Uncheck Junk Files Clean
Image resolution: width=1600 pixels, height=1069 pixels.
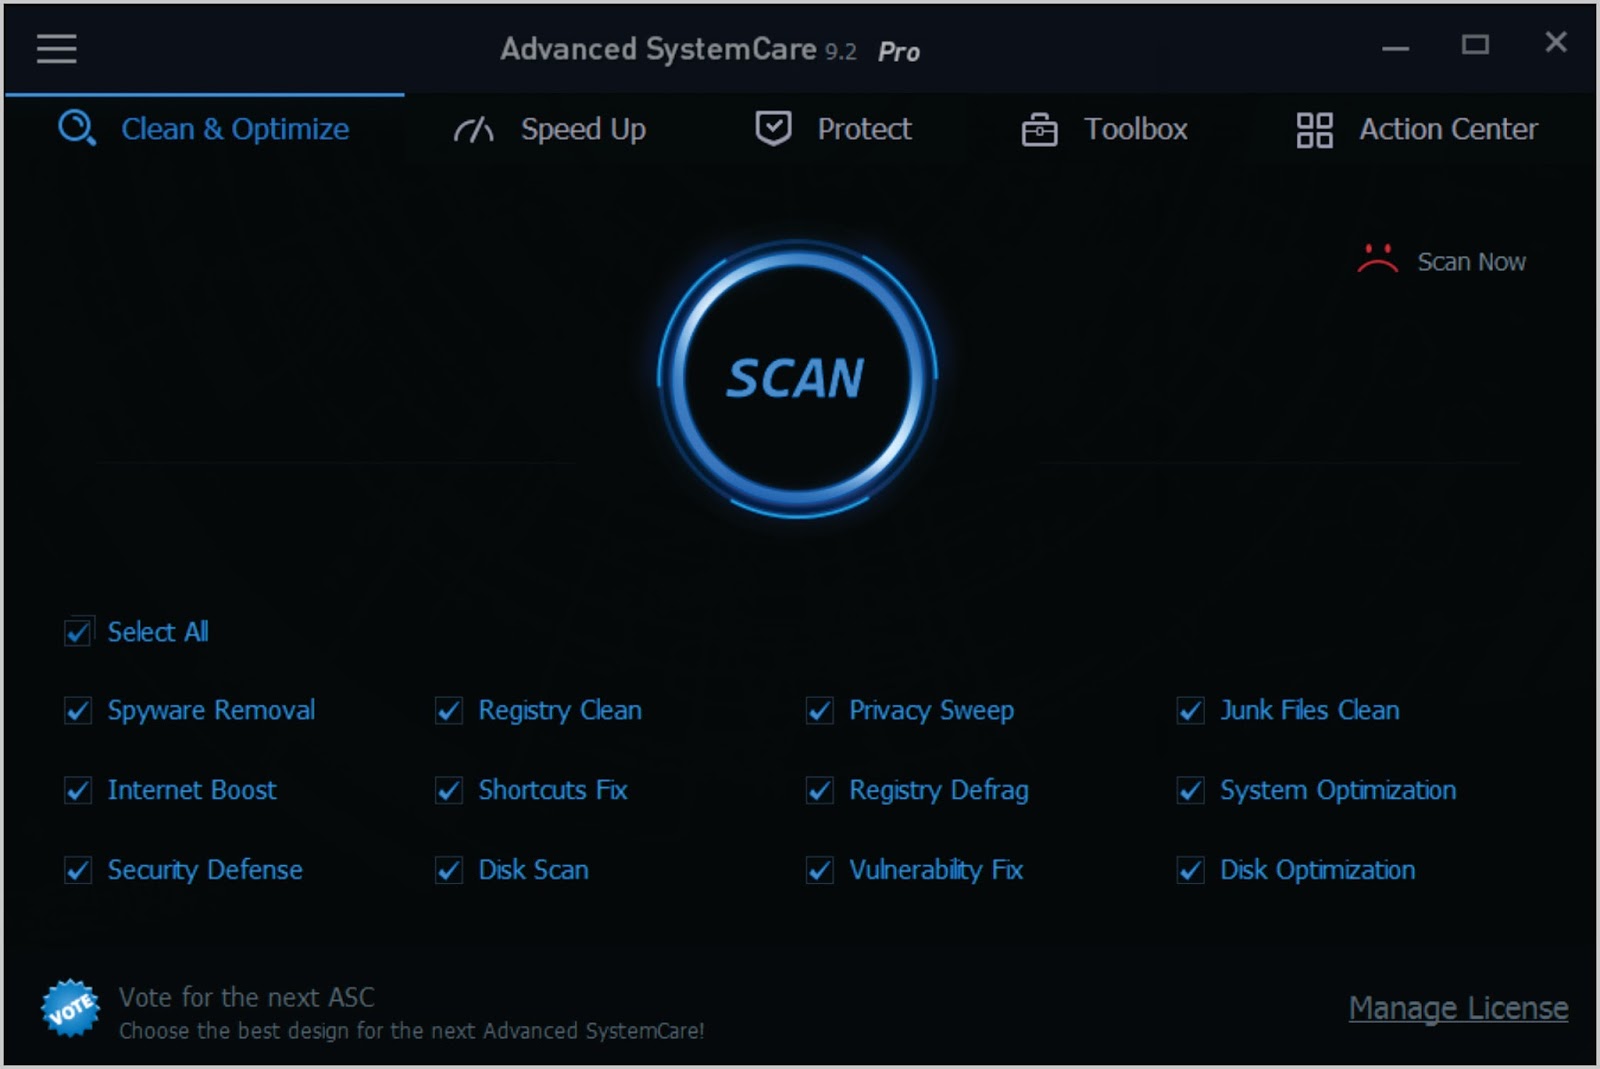tap(1191, 710)
